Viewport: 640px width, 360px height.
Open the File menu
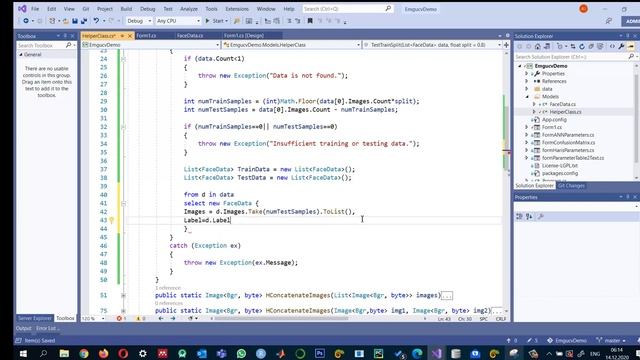tap(35, 9)
